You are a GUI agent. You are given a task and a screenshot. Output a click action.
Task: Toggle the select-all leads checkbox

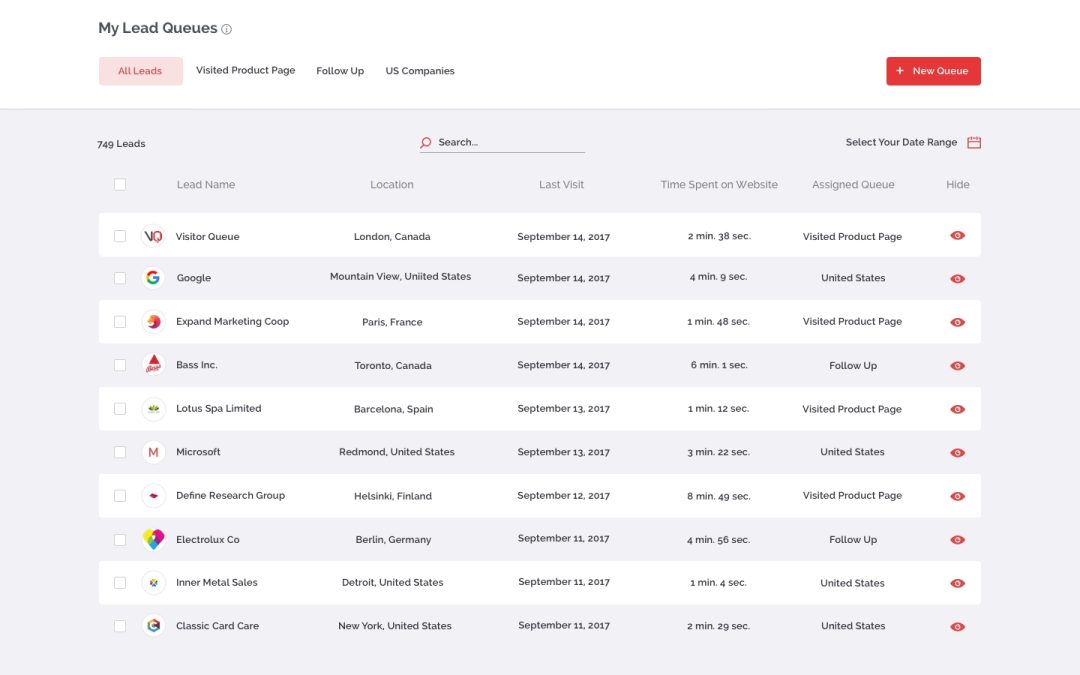120,185
